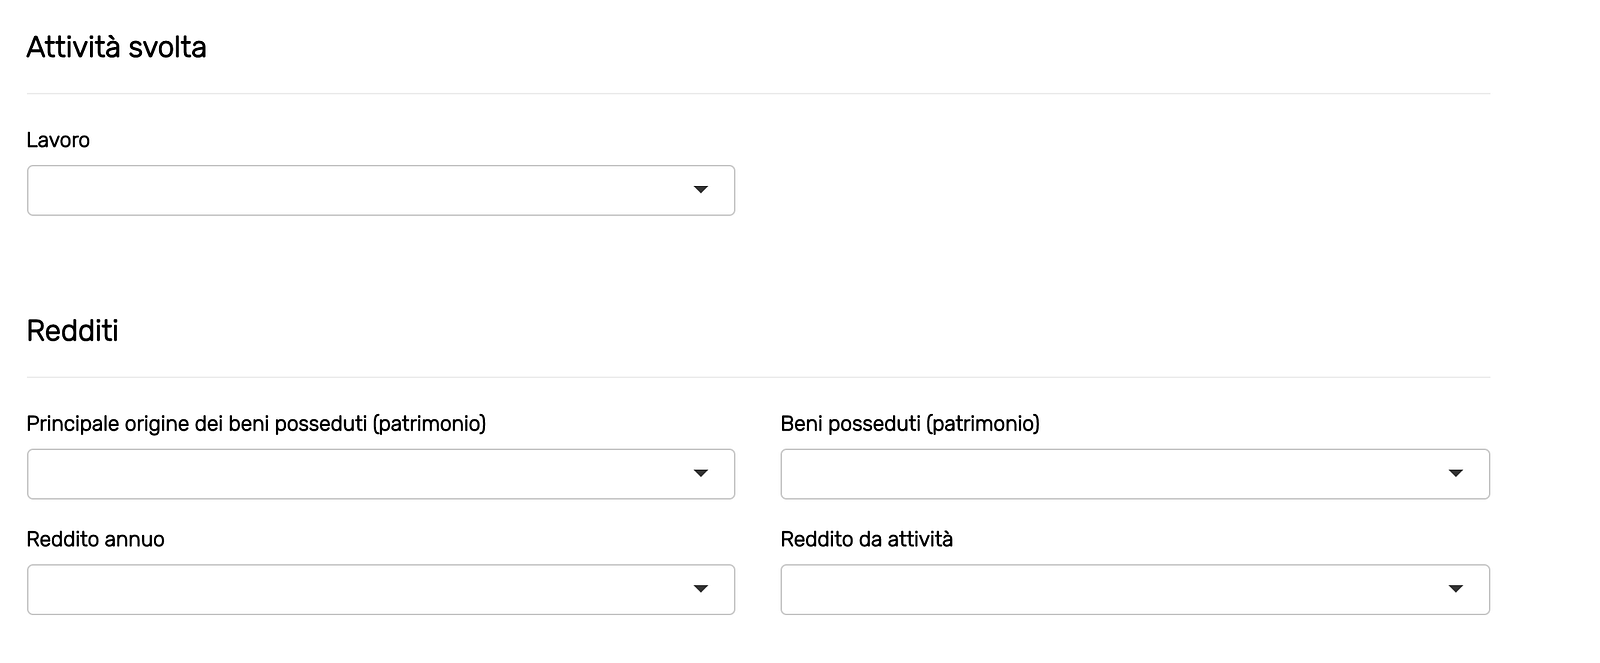Click the divider line below Attività svolta
This screenshot has width=1600, height=663.
(x=758, y=94)
